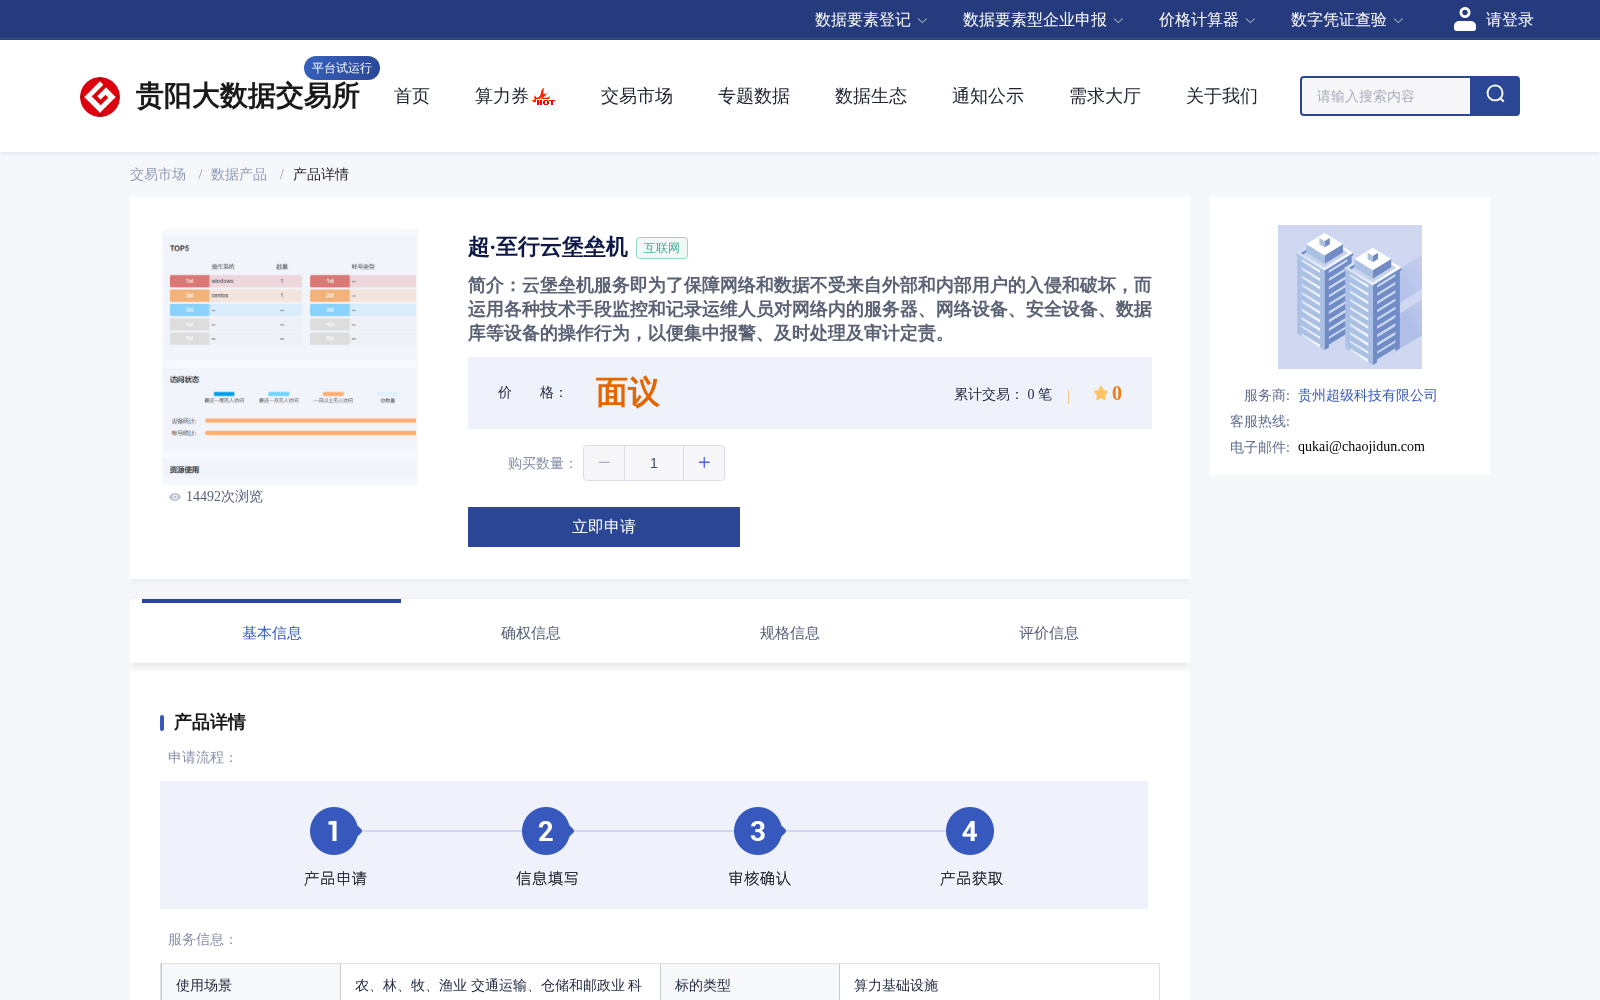The image size is (1600, 1000).
Task: Click the step 1 产品申请 circle
Action: click(x=334, y=831)
